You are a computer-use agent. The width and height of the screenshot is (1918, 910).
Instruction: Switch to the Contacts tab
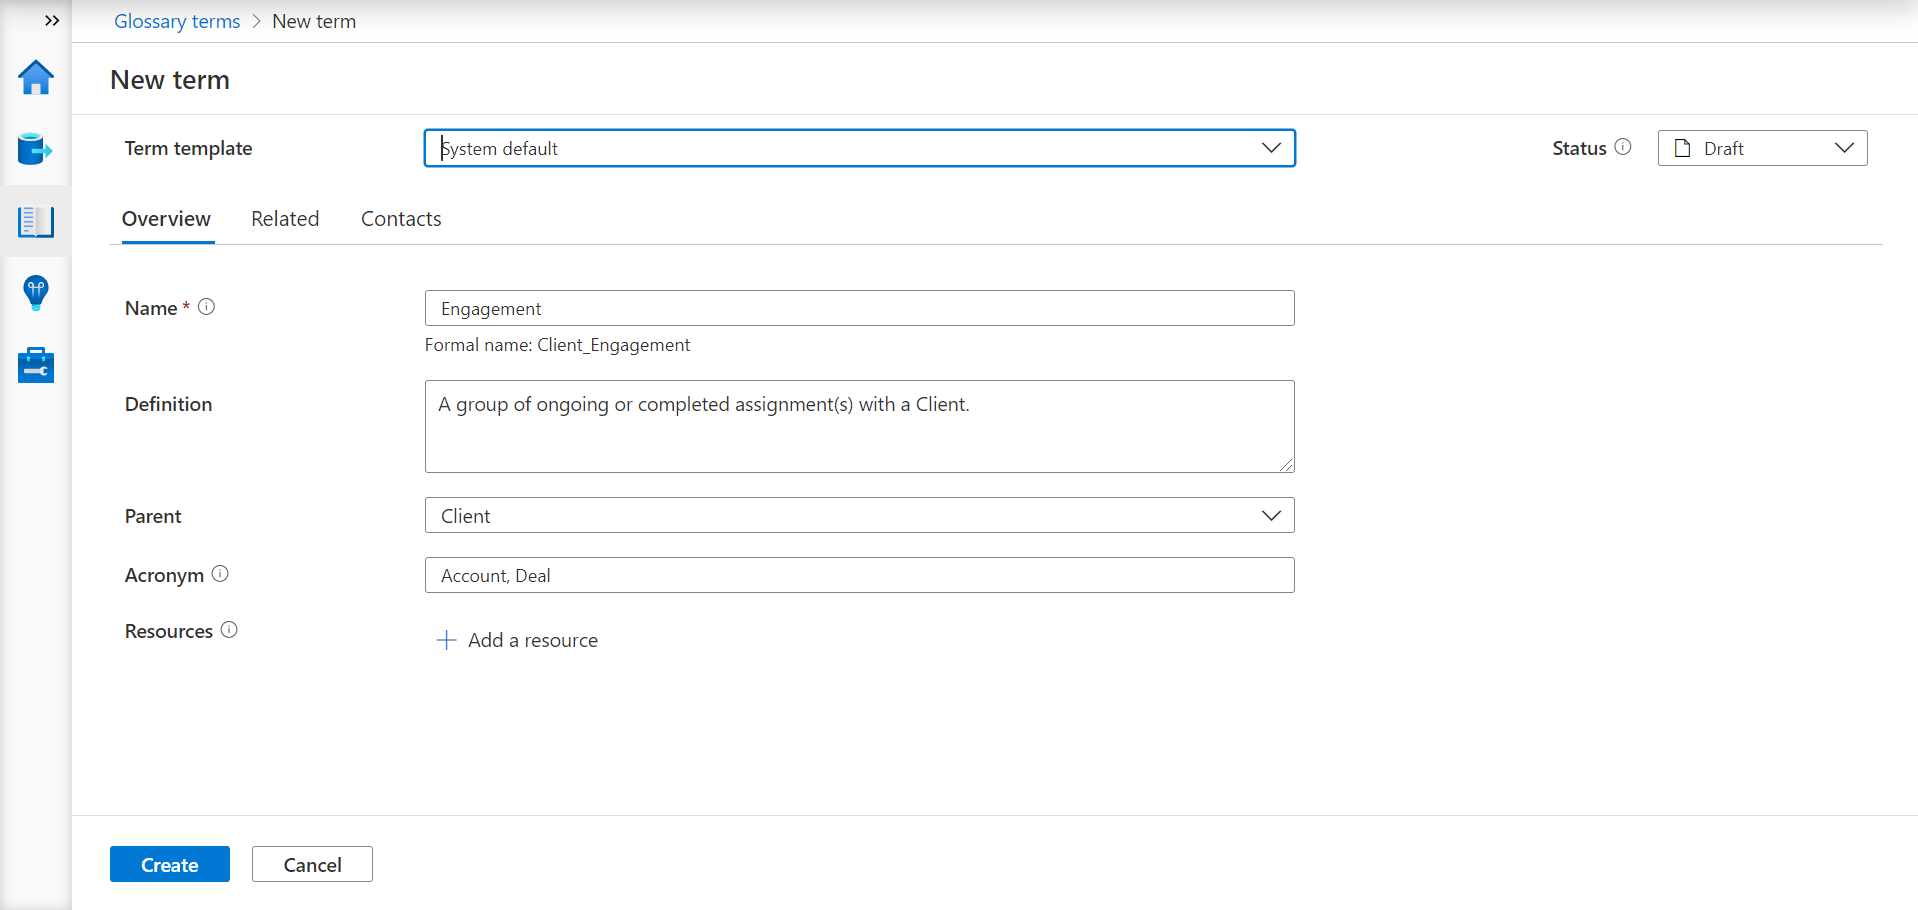[x=401, y=219]
